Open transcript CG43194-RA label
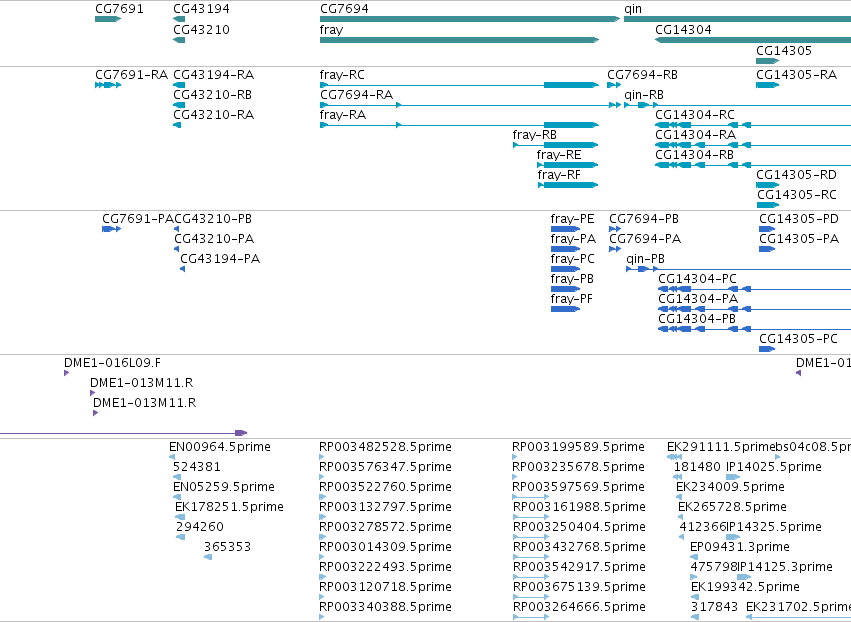Viewport: 851px width, 622px height. tap(214, 75)
